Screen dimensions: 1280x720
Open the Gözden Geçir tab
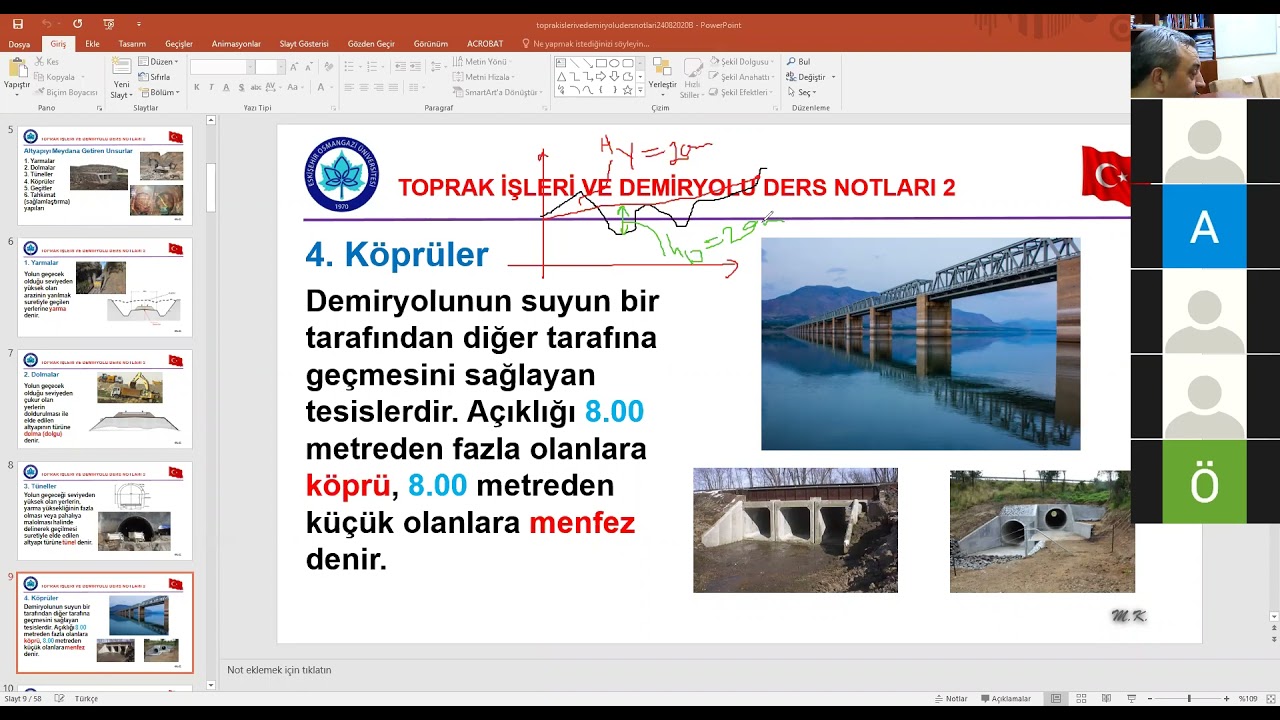tap(371, 44)
